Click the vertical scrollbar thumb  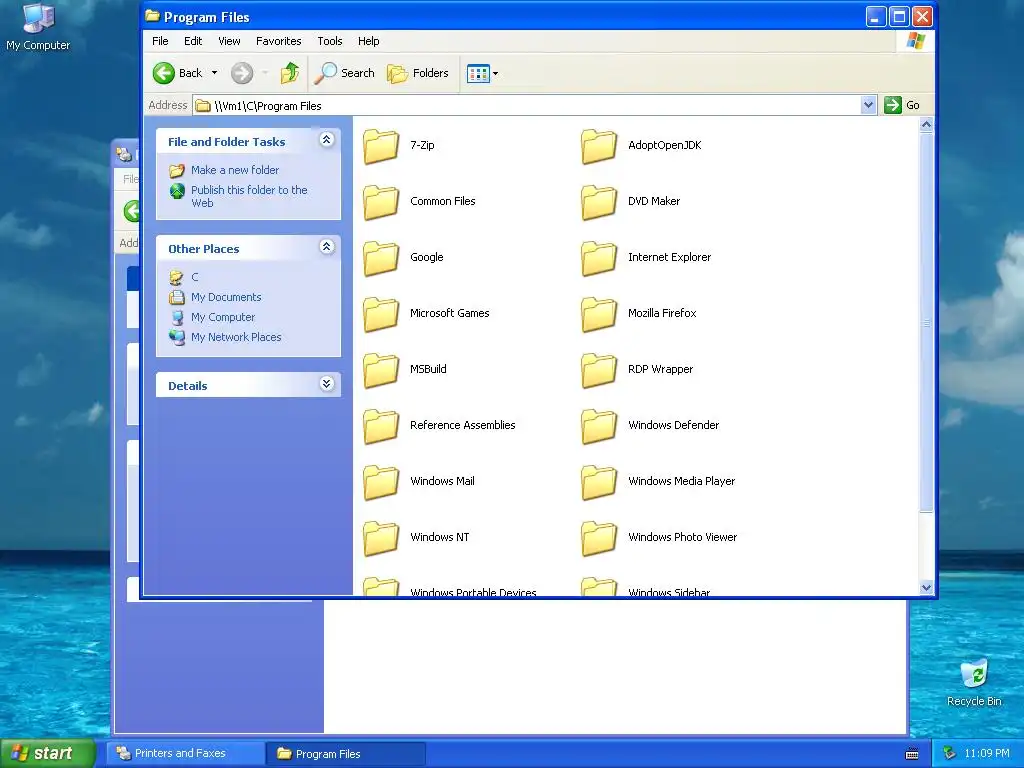[926, 322]
